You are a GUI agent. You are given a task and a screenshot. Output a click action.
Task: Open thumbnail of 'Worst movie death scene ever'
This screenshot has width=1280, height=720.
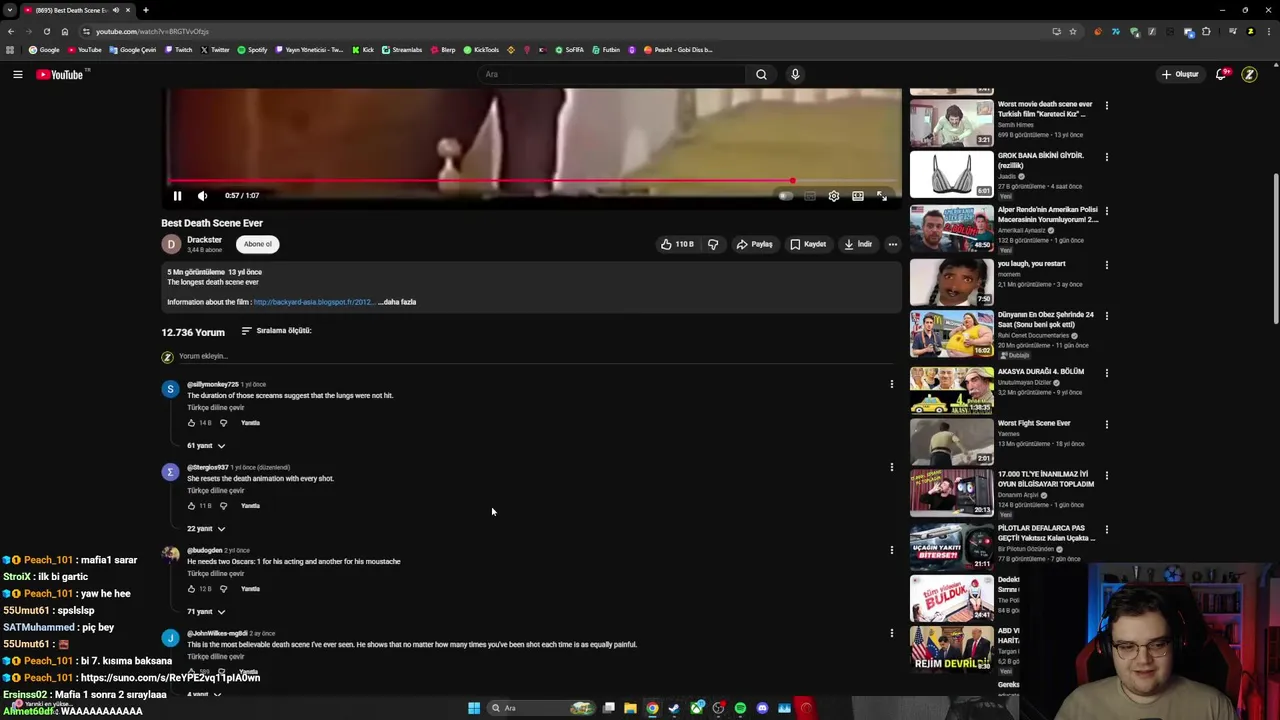tap(951, 123)
